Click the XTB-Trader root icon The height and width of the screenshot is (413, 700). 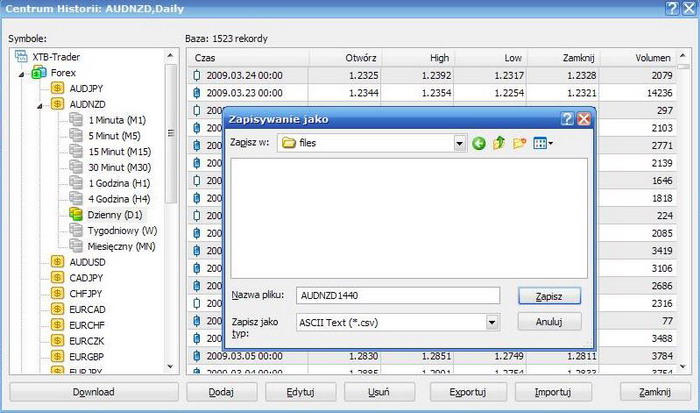click(21, 56)
